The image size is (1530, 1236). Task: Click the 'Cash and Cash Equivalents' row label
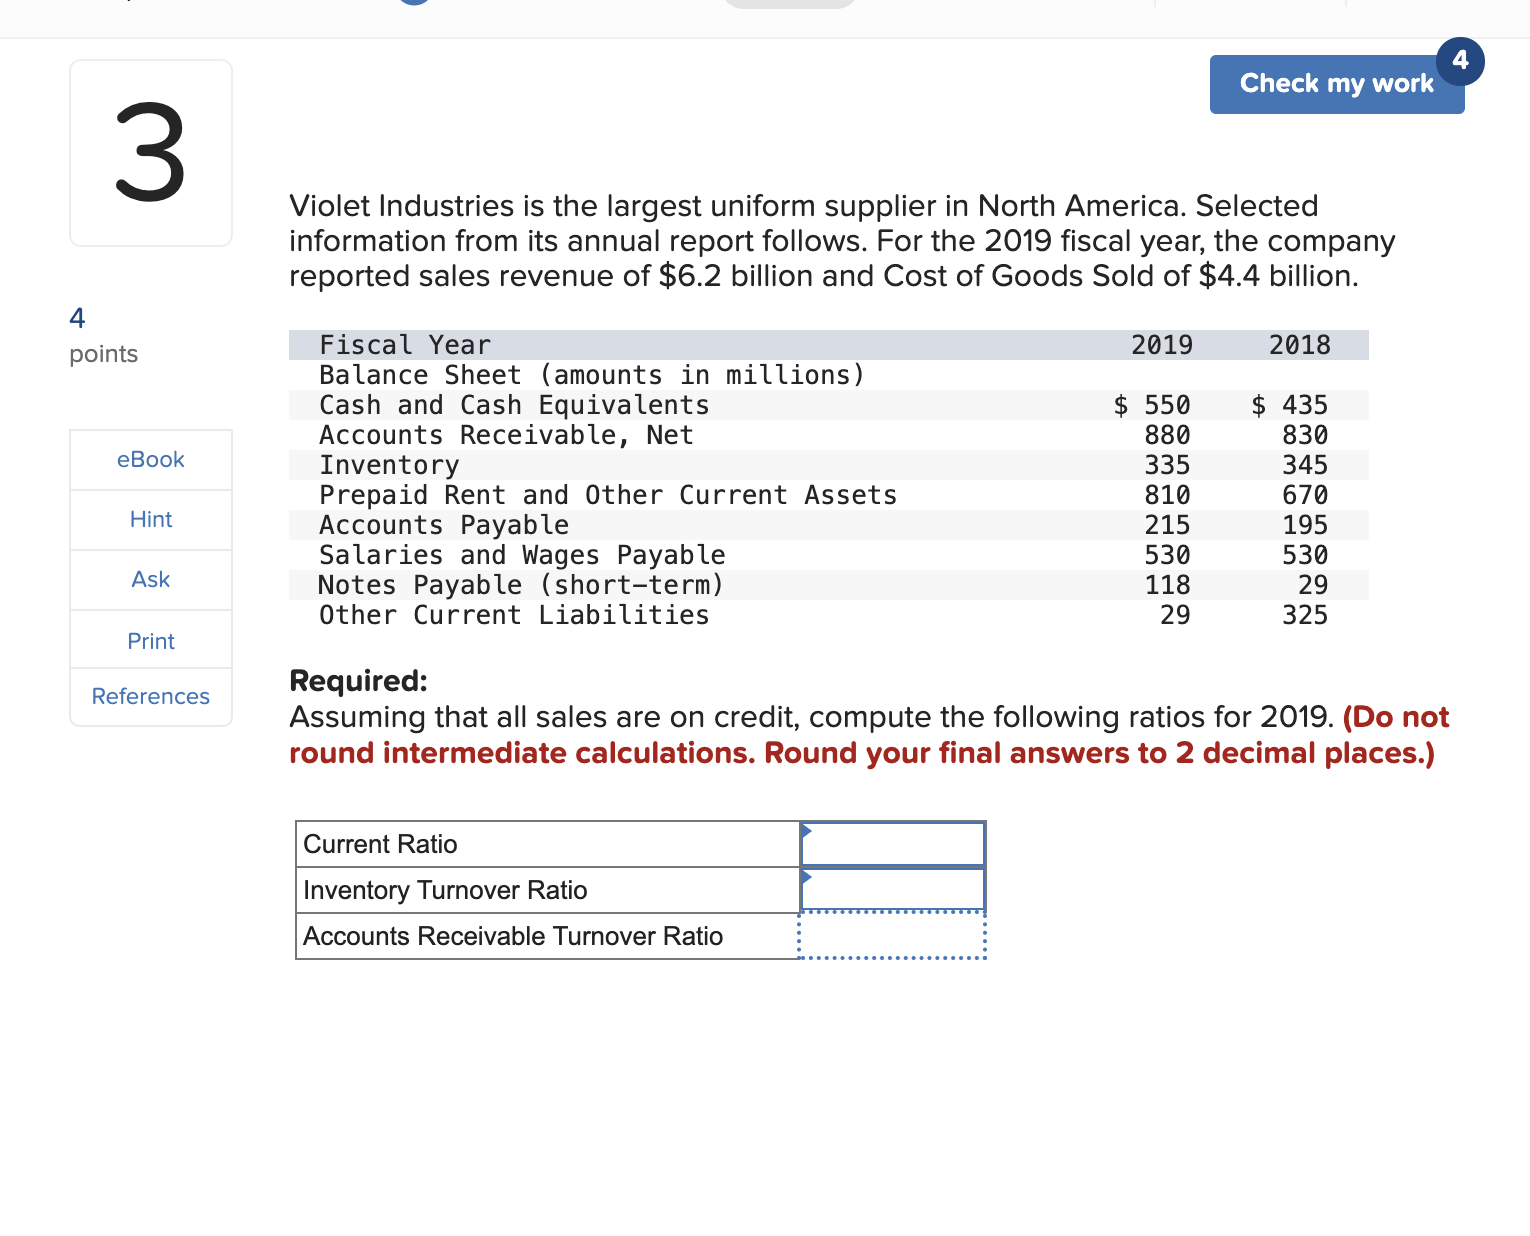click(514, 405)
